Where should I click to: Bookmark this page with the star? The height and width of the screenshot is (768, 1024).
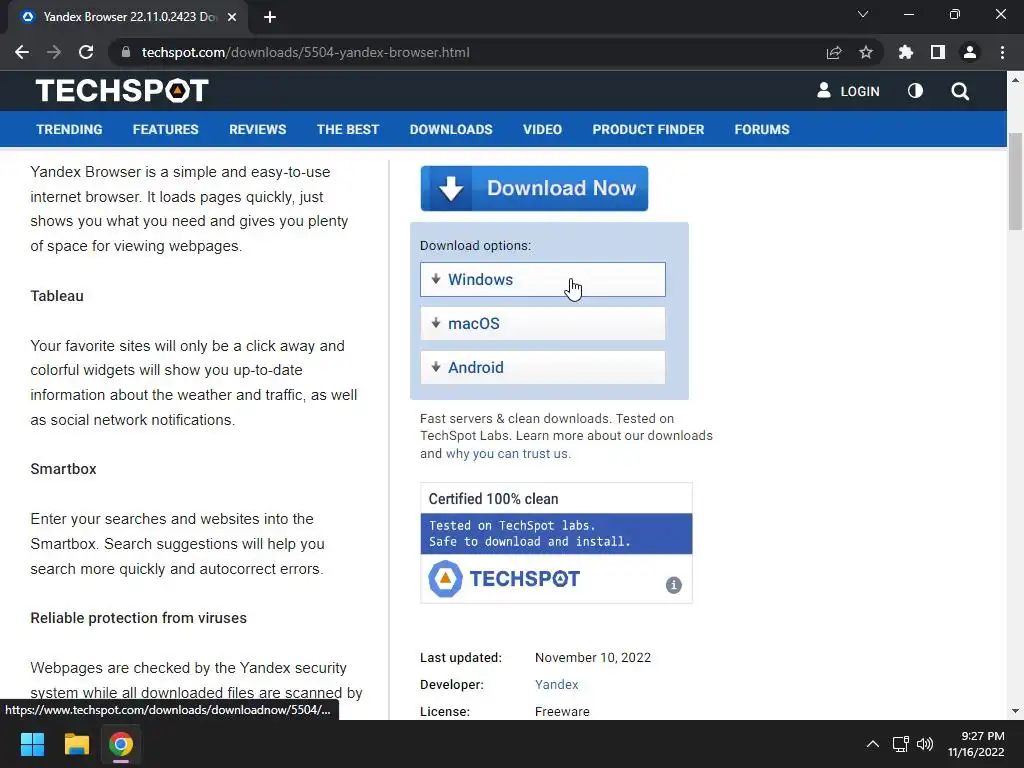pyautogui.click(x=866, y=52)
